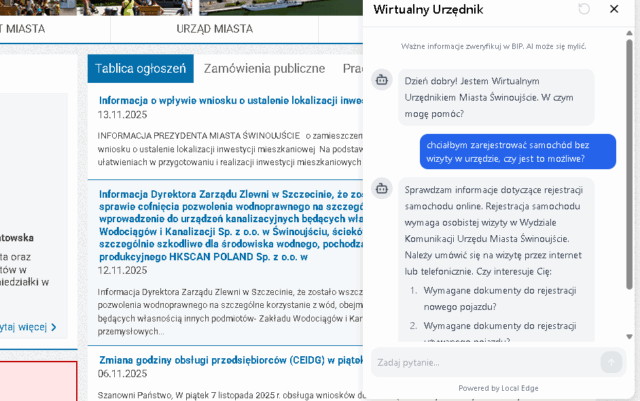The height and width of the screenshot is (401, 640).
Task: Focus the 'Zadaj pytanie...' input field
Action: pyautogui.click(x=485, y=362)
